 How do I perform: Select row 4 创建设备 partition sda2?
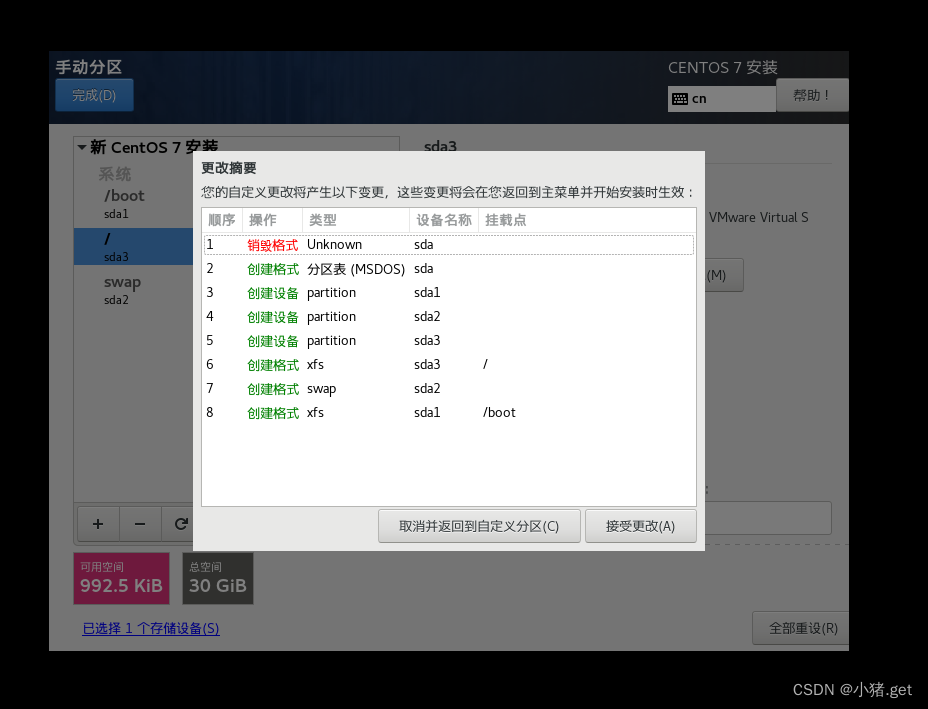(449, 317)
